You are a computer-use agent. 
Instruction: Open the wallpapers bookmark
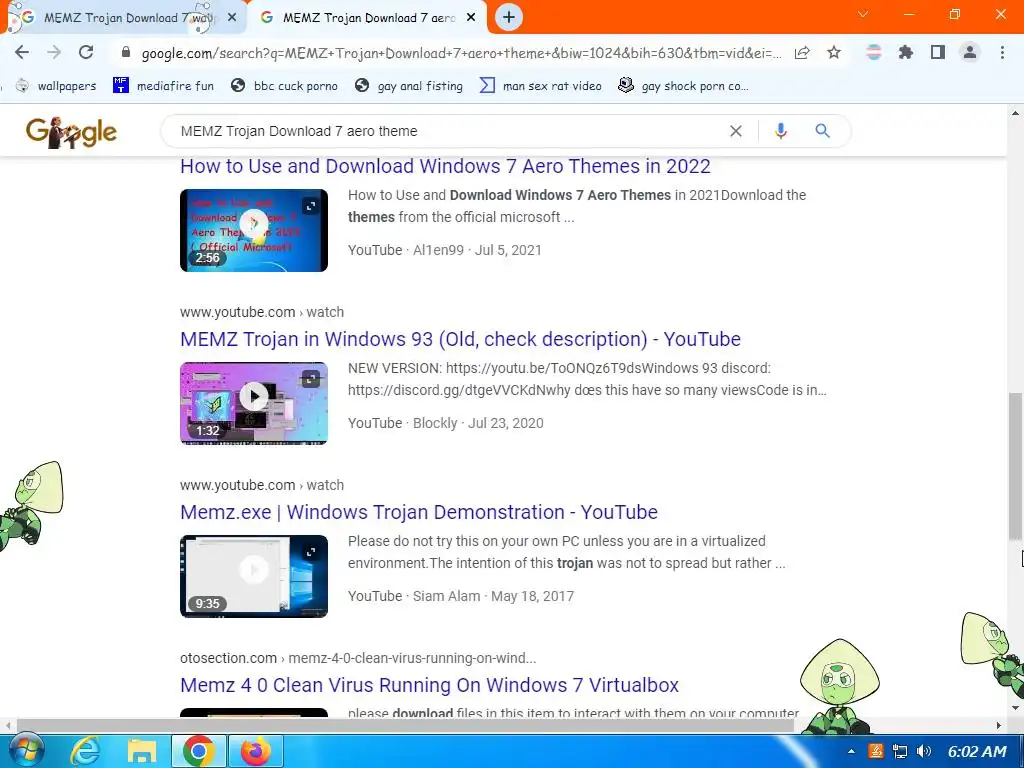(x=56, y=86)
